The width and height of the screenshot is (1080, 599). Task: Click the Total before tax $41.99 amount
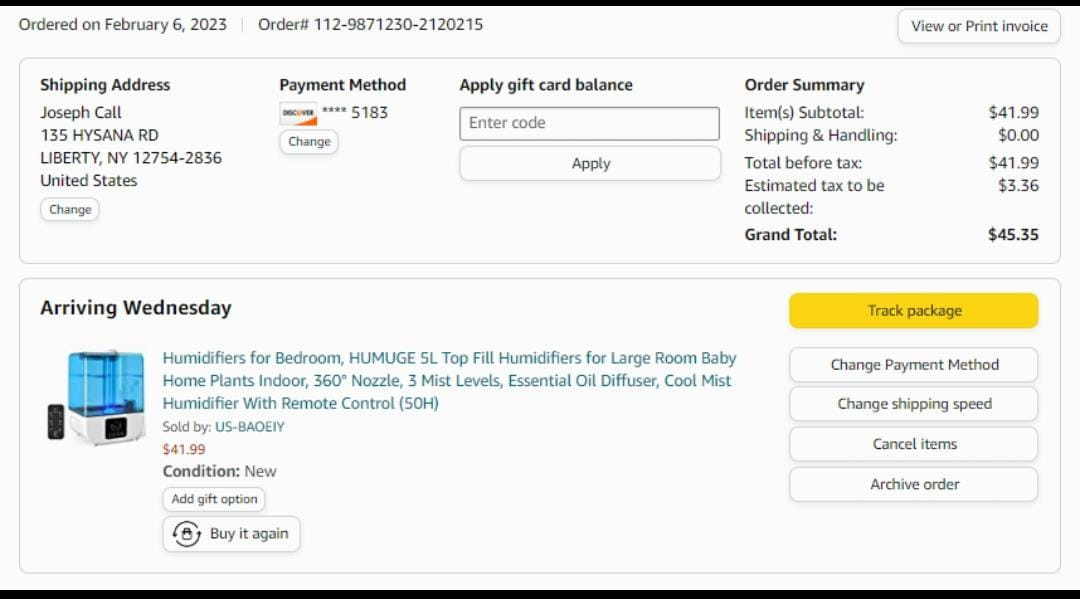tap(1013, 163)
